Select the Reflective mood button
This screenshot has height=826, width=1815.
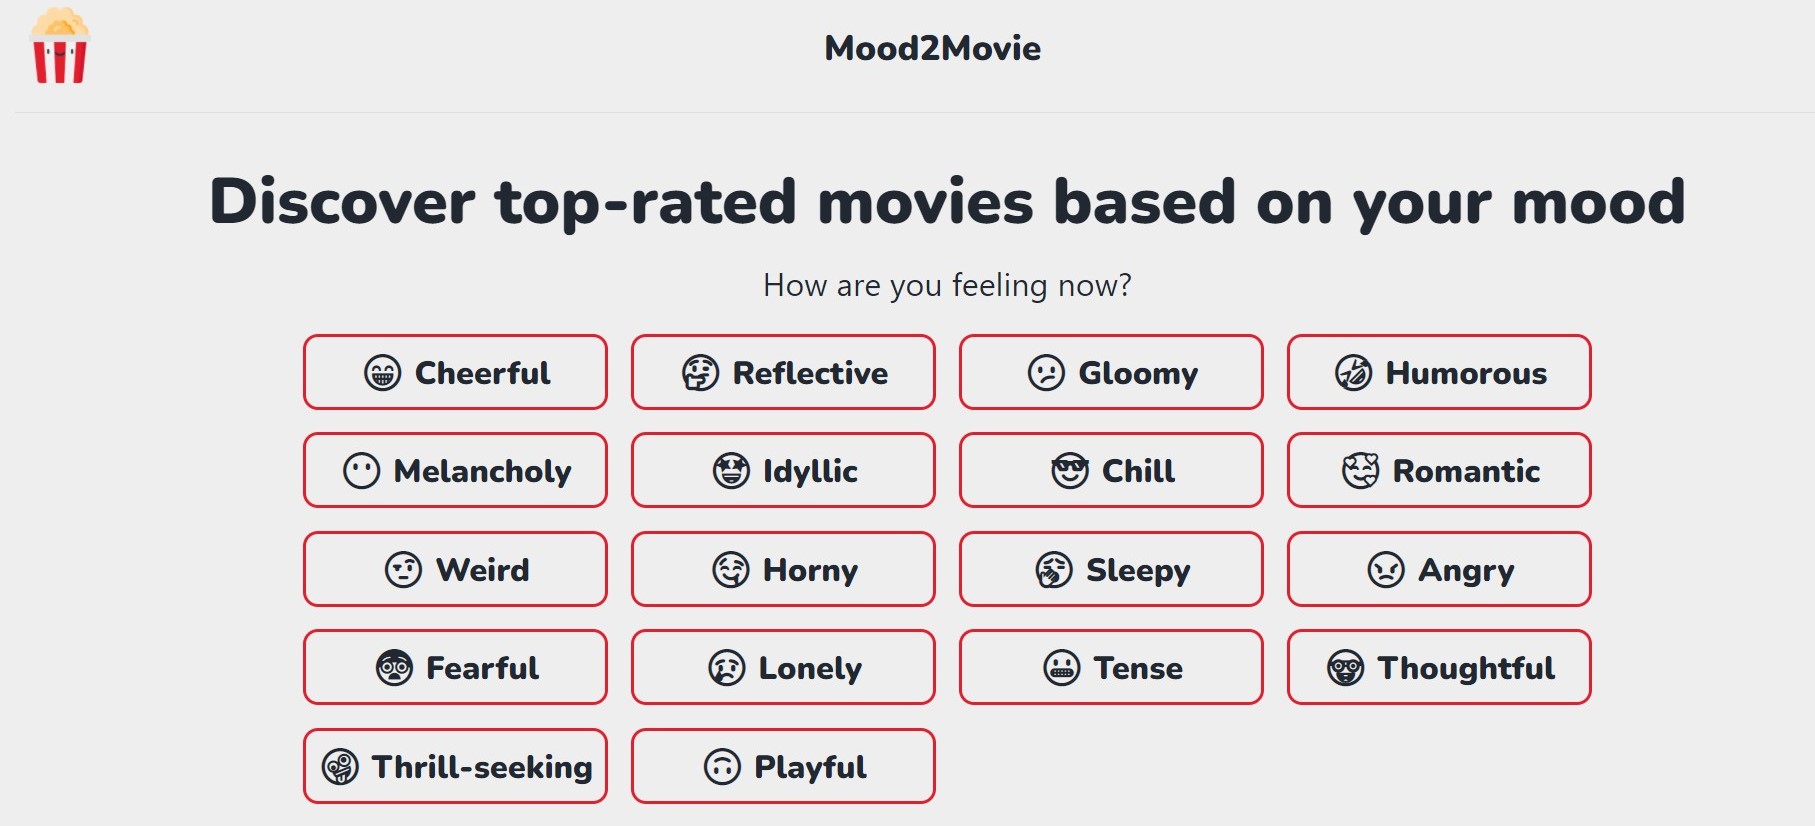point(783,373)
